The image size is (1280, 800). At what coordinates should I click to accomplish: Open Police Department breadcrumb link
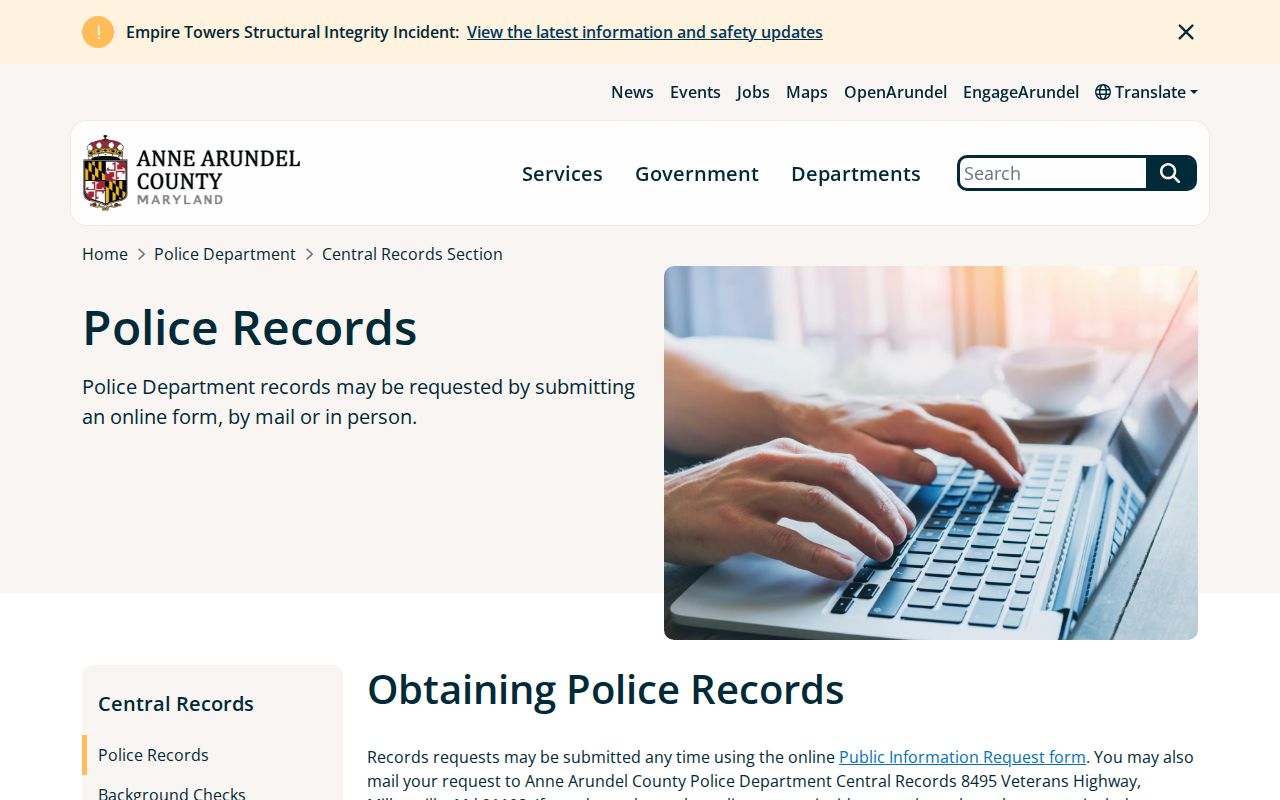pyautogui.click(x=225, y=254)
